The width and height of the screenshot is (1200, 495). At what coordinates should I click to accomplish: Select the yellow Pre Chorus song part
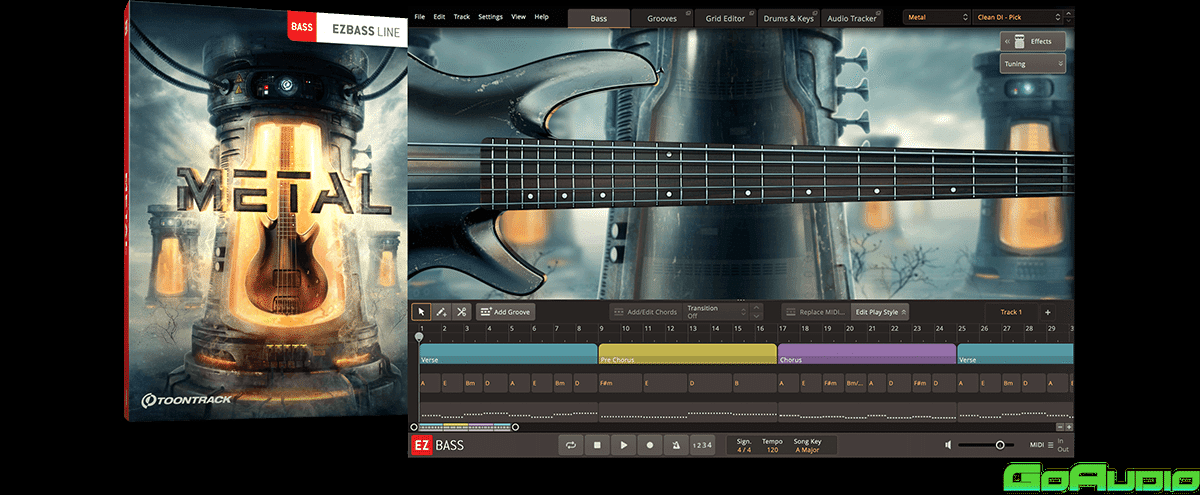(688, 354)
